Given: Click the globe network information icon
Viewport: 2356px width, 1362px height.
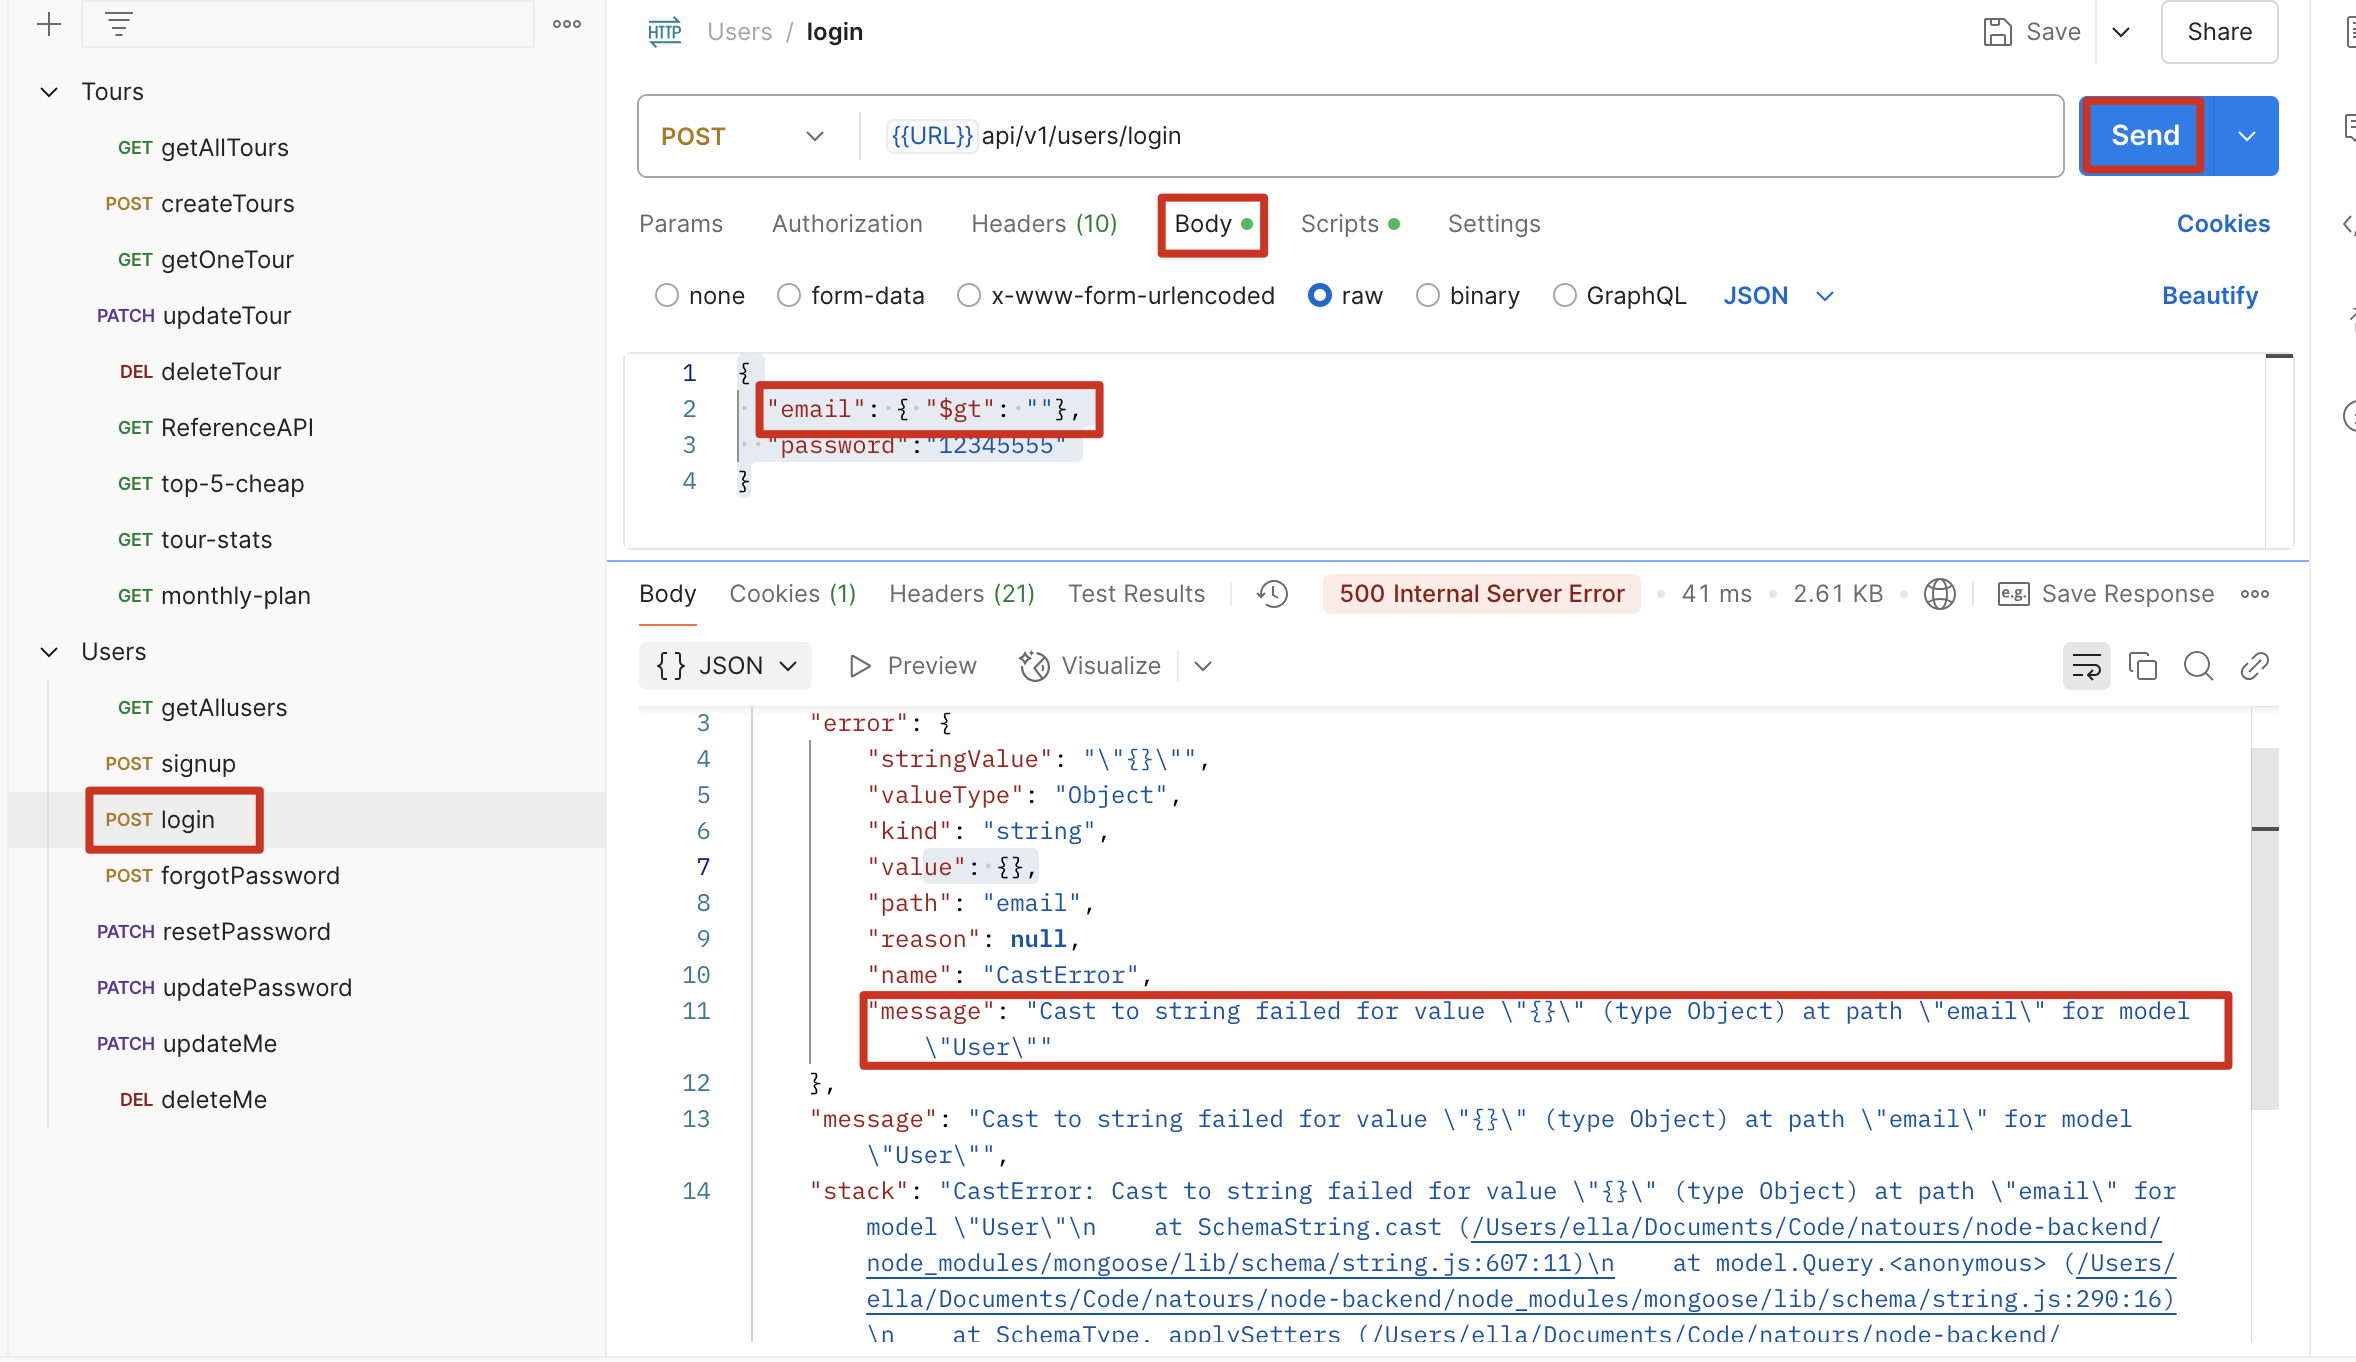Looking at the screenshot, I should tap(1939, 594).
